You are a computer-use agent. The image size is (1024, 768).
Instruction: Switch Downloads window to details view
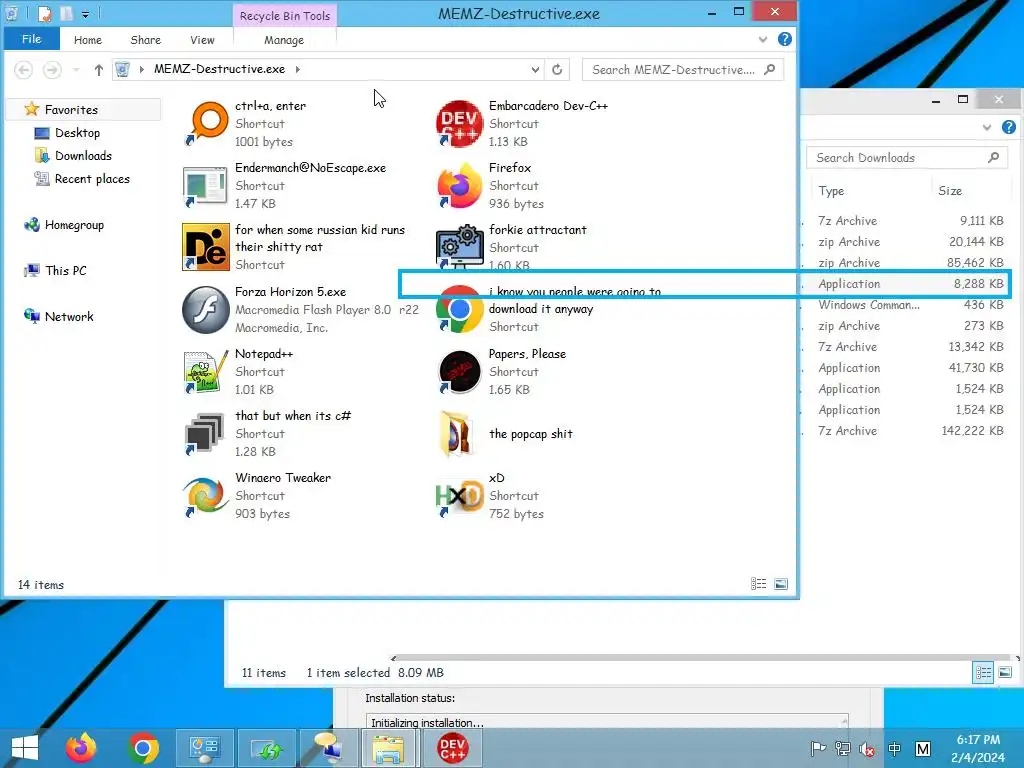pyautogui.click(x=984, y=672)
